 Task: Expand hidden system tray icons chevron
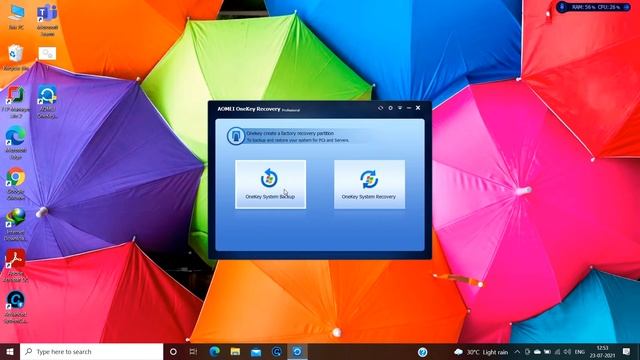click(x=517, y=352)
